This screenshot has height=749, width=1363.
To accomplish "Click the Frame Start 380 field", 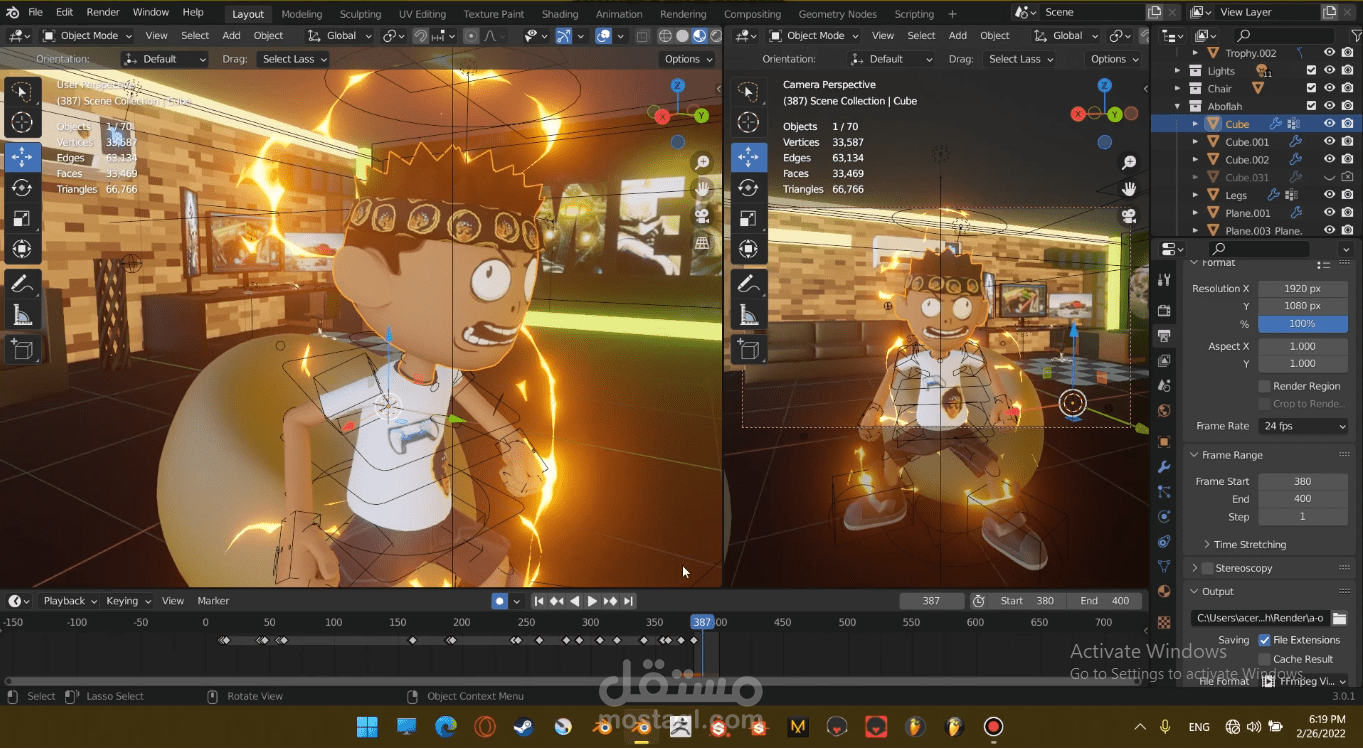I will point(1303,481).
